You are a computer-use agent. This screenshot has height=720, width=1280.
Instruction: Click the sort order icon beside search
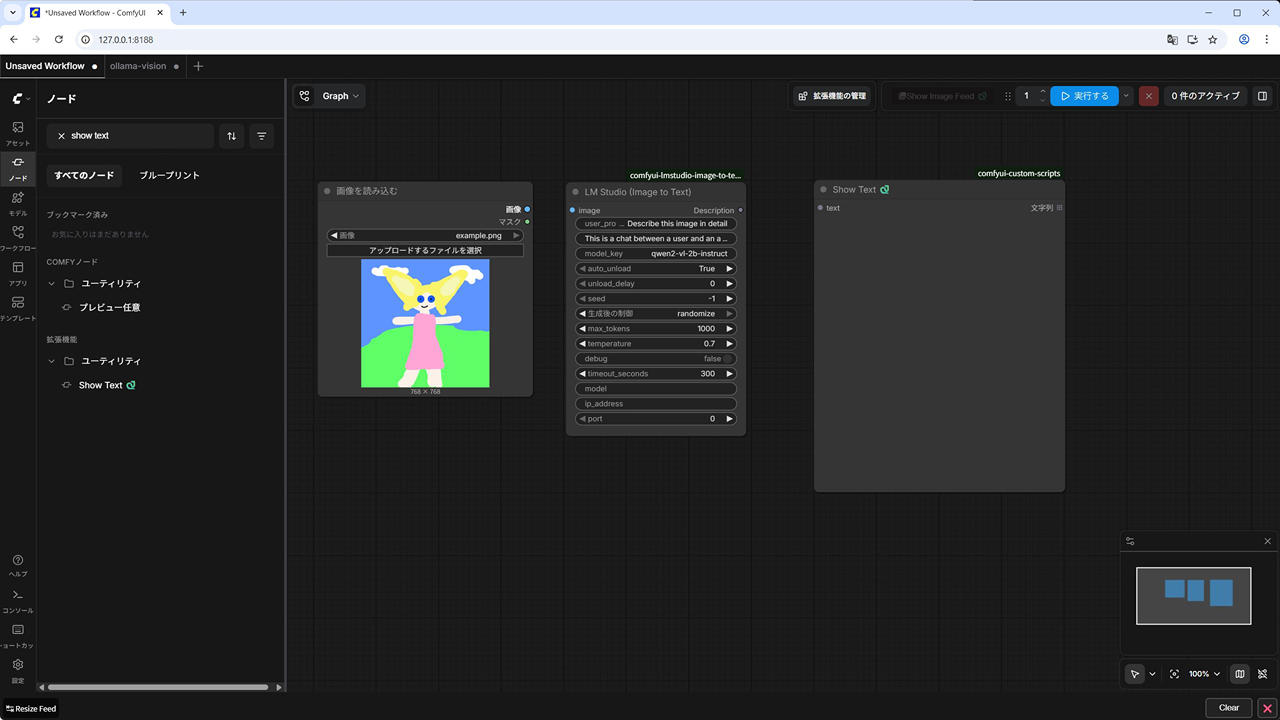232,136
